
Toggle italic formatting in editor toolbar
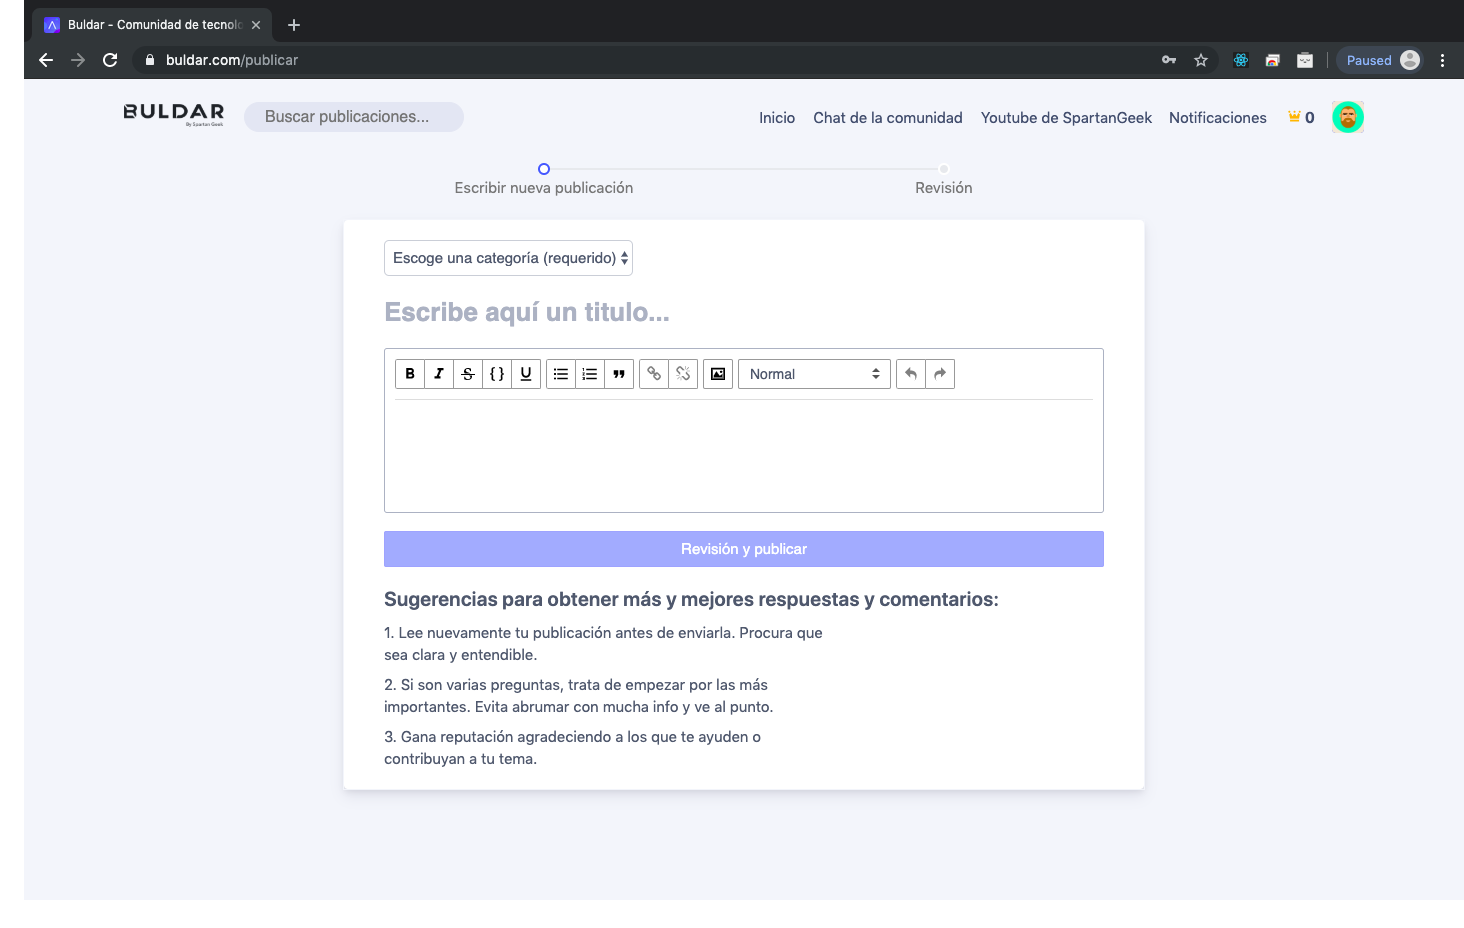[x=439, y=374]
